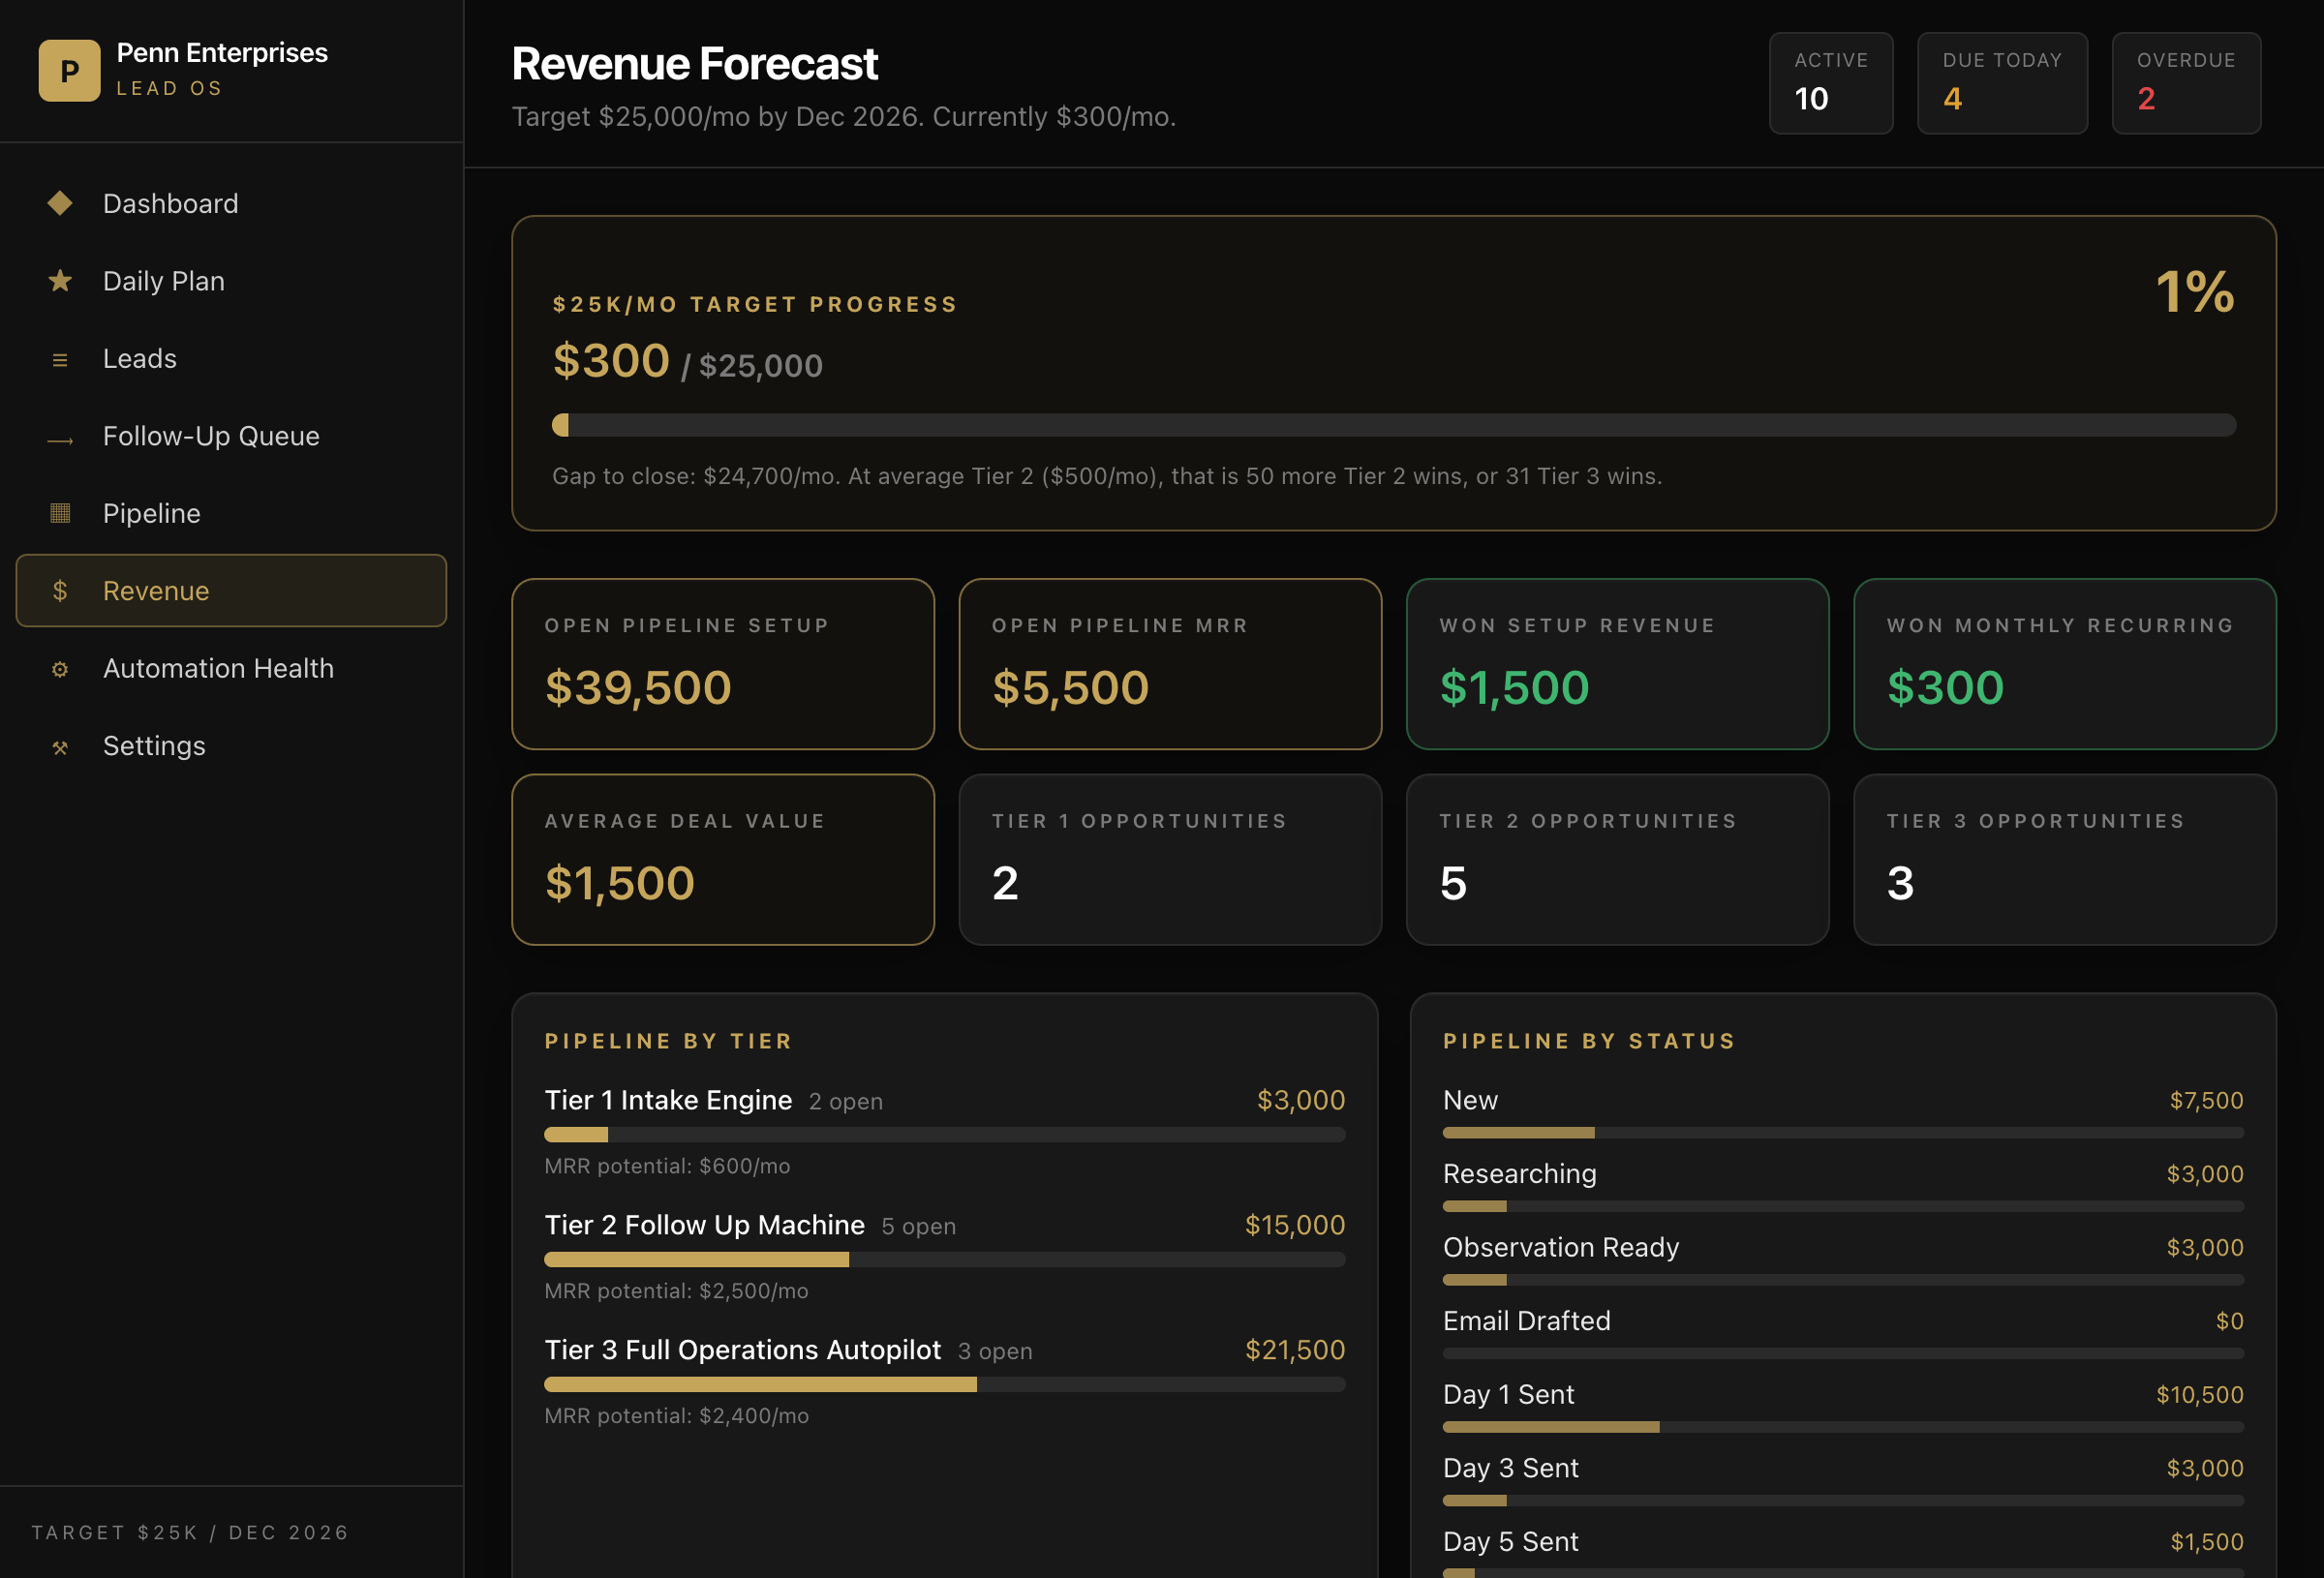Click the Won Monthly Recurring card
Viewport: 2324px width, 1578px height.
point(2065,664)
